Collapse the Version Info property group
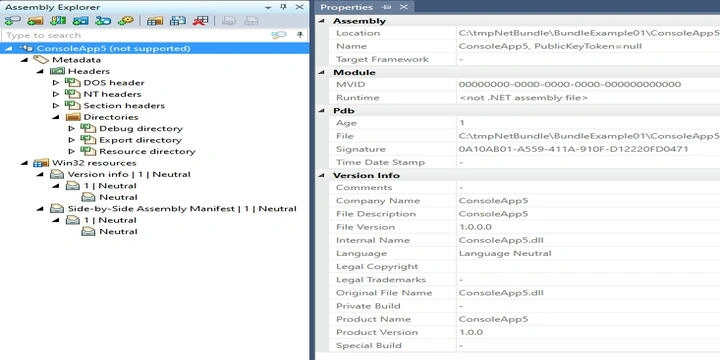The width and height of the screenshot is (720, 360). 322,175
